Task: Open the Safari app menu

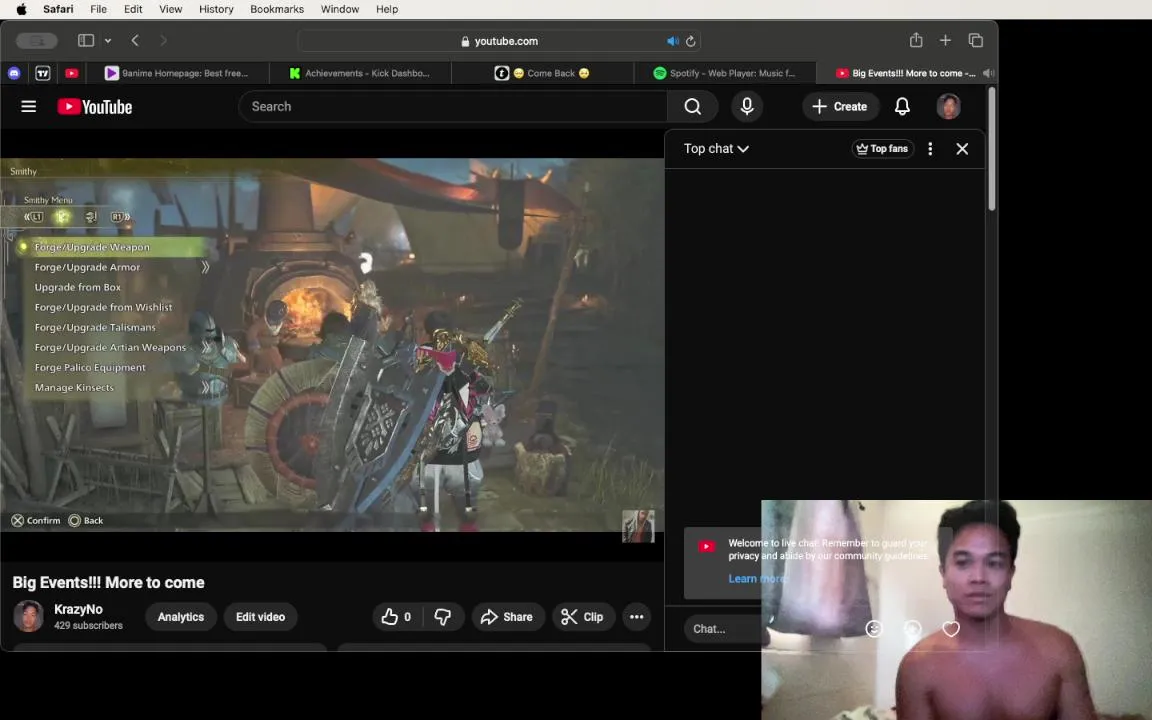Action: 58,10
